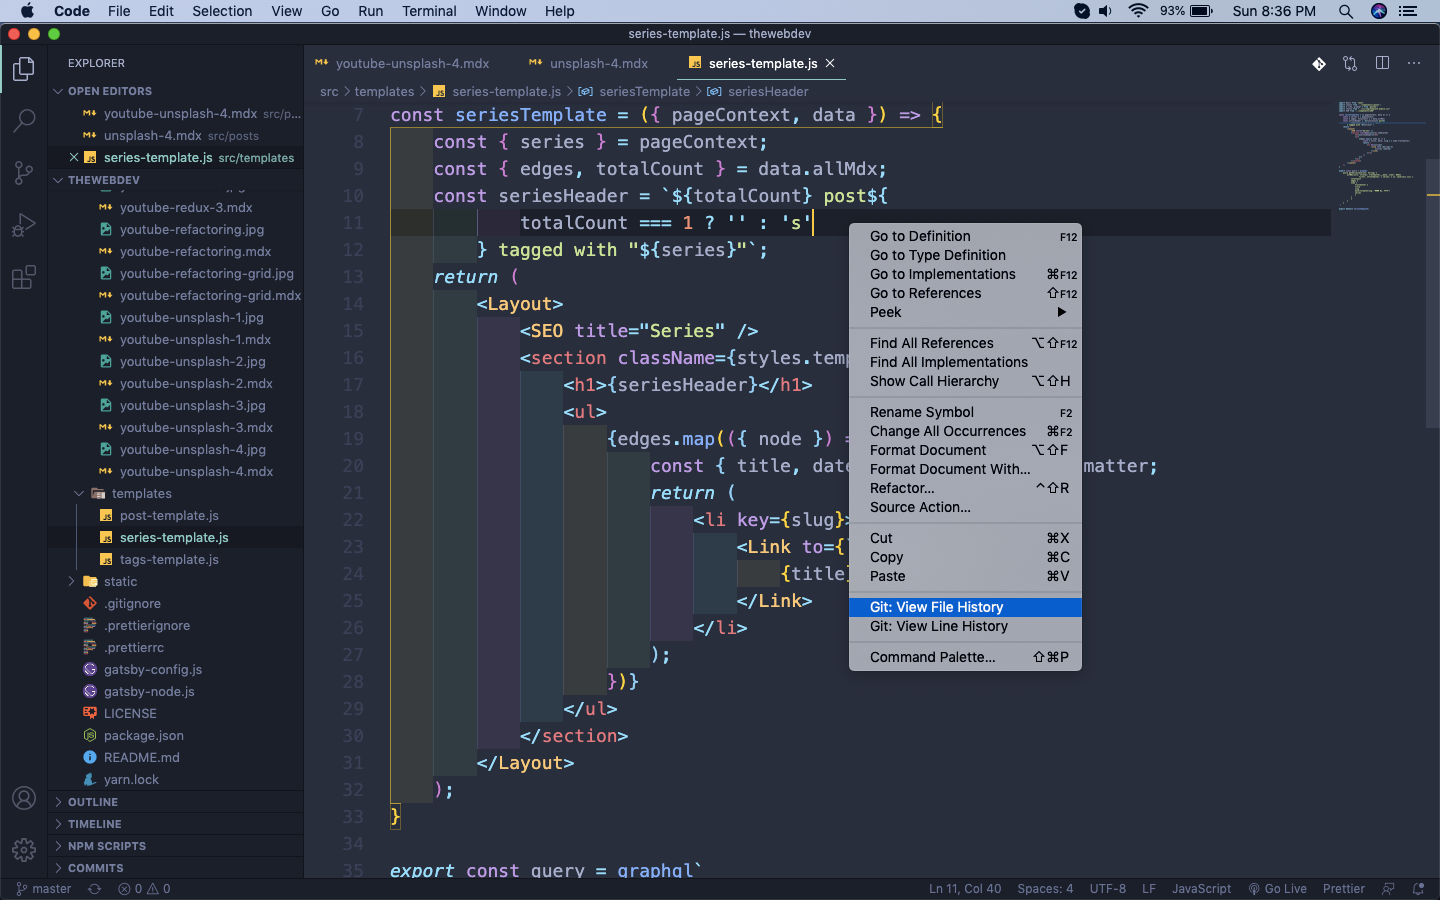Choose Find All References
Screen dimensions: 1440x900
tap(965, 343)
